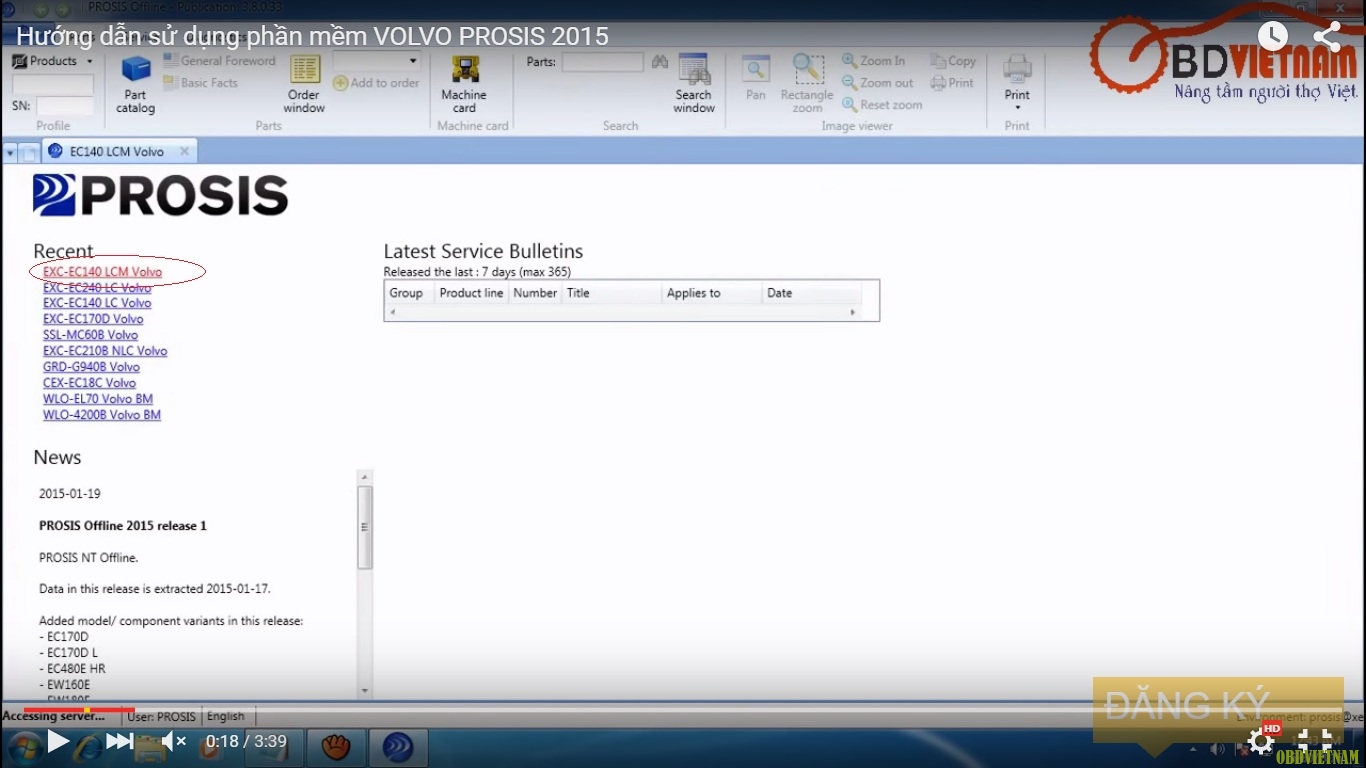1366x768 pixels.
Task: Click the Date column header
Action: click(x=811, y=293)
